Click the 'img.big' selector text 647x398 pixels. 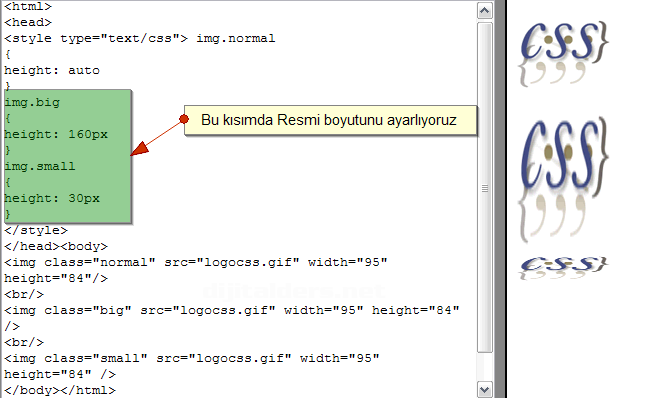[32, 102]
